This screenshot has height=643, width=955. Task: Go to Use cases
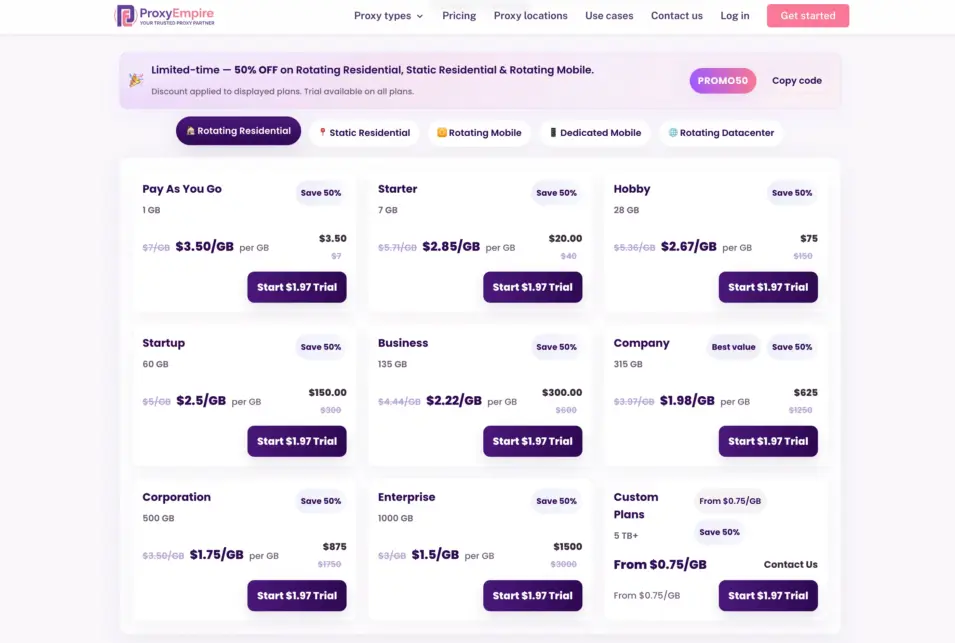point(609,16)
